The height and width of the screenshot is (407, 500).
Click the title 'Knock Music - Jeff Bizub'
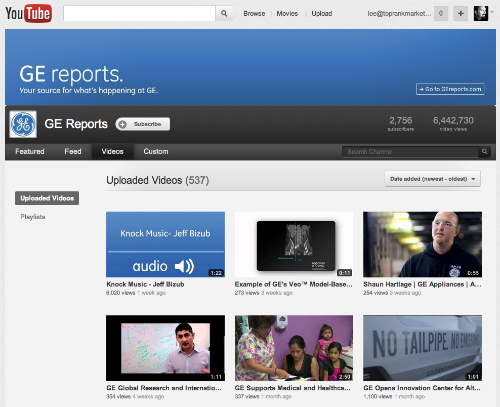pyautogui.click(x=145, y=284)
